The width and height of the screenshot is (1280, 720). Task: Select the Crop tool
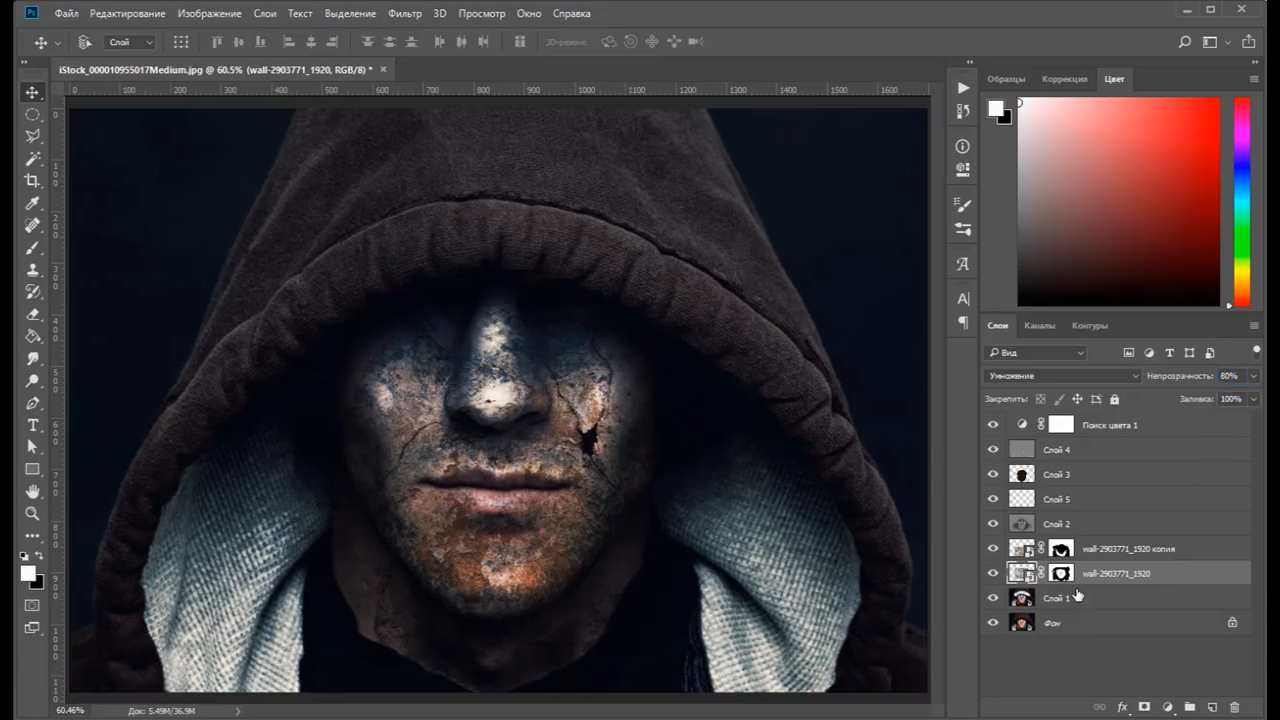(x=32, y=181)
